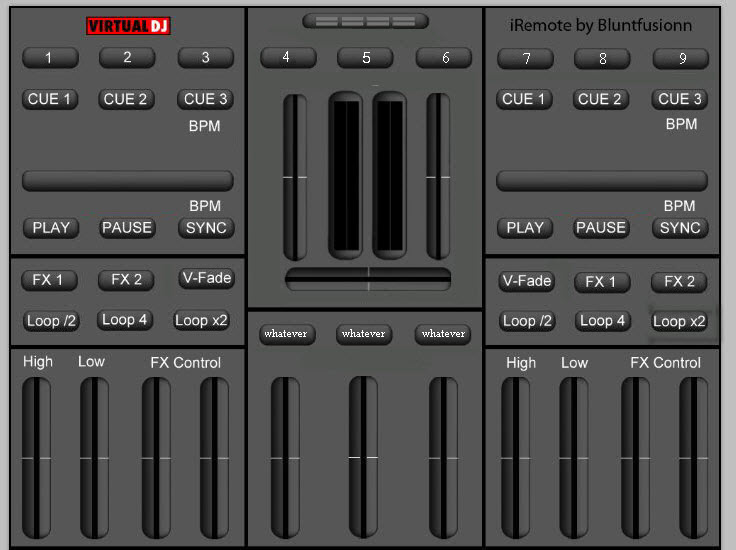Trigger CUE 2 on the left deck
This screenshot has height=550, width=736.
(x=126, y=99)
